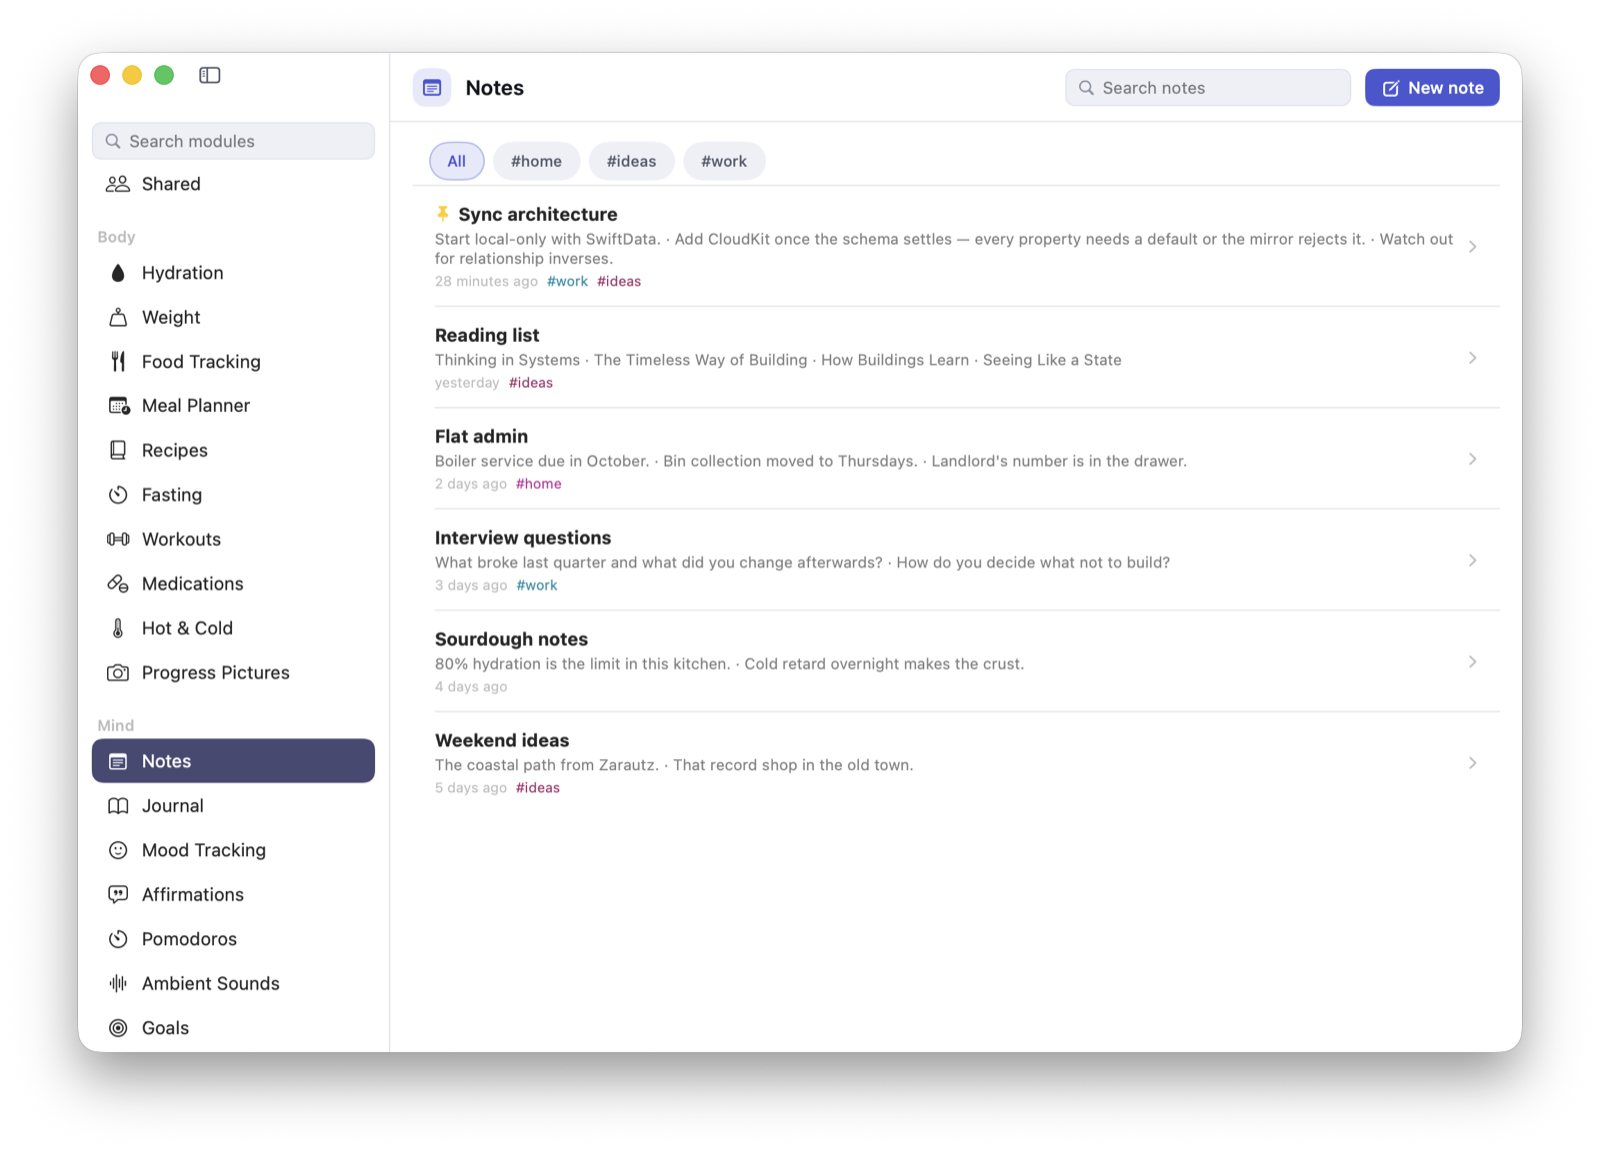Open the Sourdough notes title
The width and height of the screenshot is (1600, 1155).
tap(511, 639)
